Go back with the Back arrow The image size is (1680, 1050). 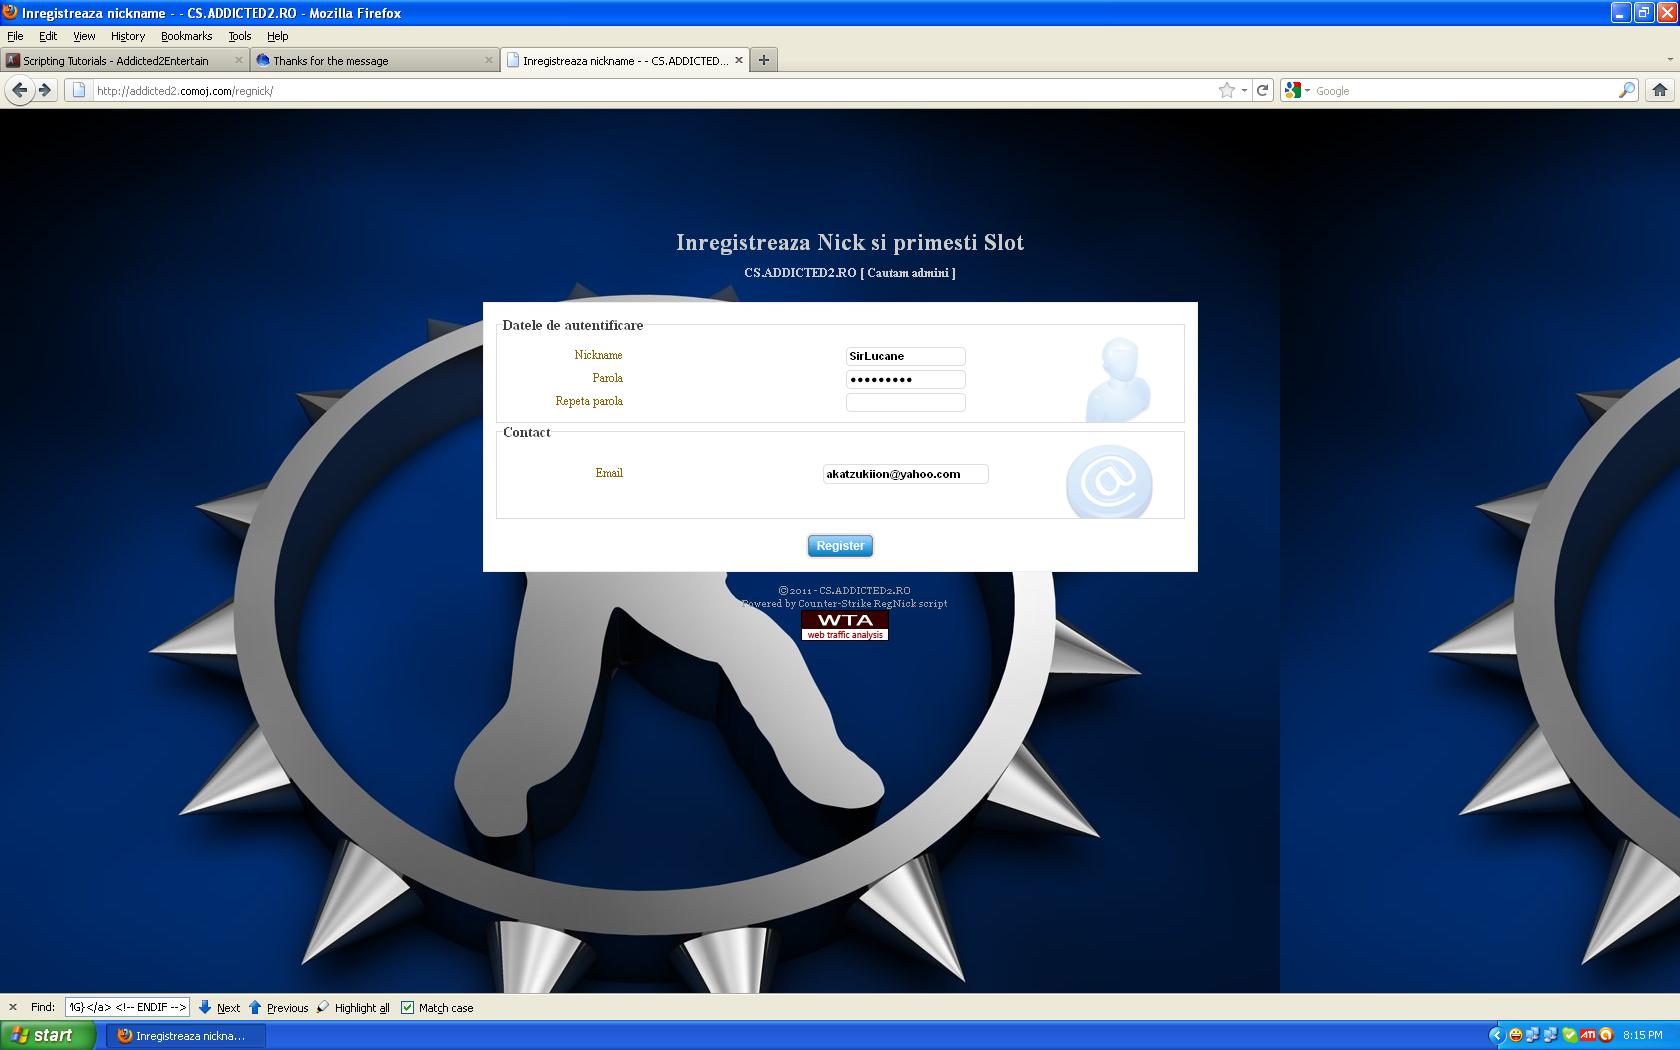19,90
